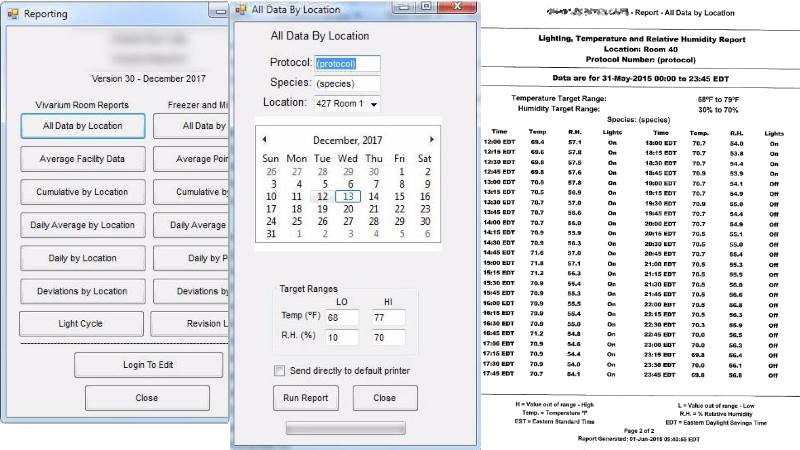Open Daily by Location report
This screenshot has width=800, height=450.
[83, 258]
